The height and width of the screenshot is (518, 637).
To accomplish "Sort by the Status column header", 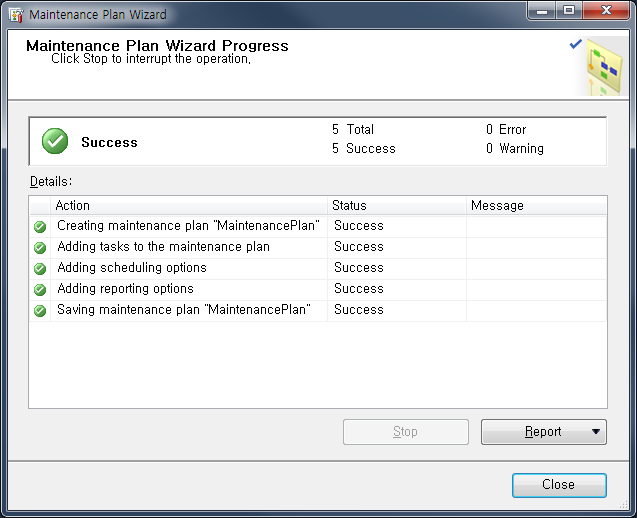I will [x=396, y=205].
